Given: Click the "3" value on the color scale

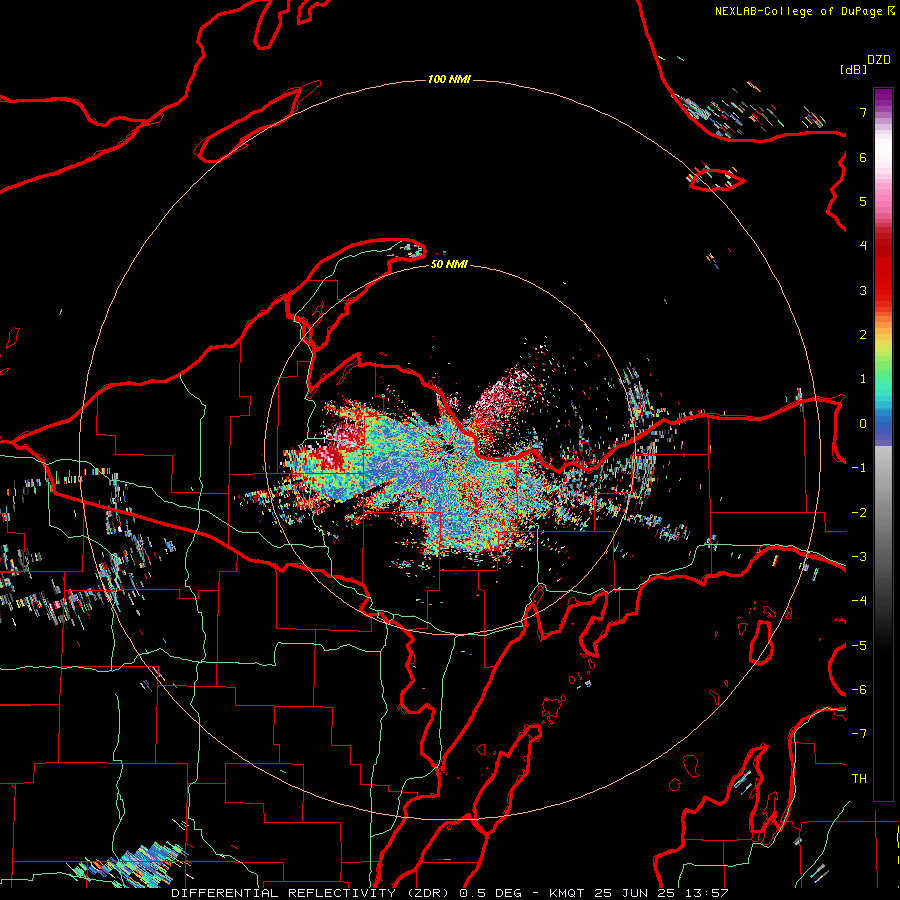Looking at the screenshot, I should coord(863,290).
